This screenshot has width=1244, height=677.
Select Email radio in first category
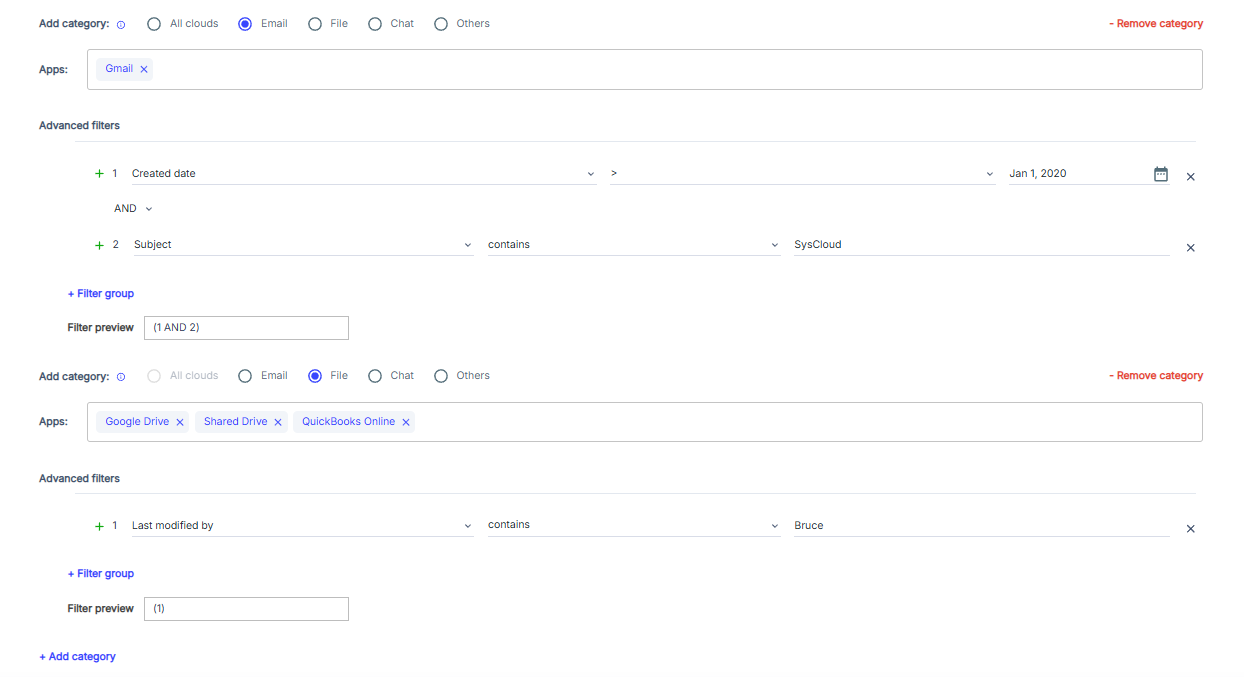click(x=245, y=24)
